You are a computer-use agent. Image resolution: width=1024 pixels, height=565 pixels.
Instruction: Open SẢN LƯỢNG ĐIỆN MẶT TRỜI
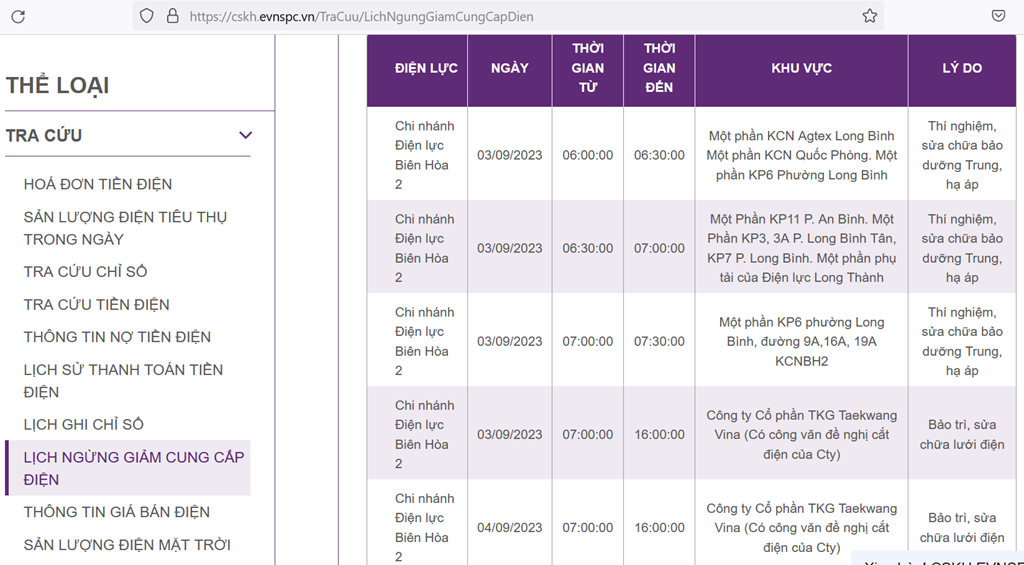(127, 545)
